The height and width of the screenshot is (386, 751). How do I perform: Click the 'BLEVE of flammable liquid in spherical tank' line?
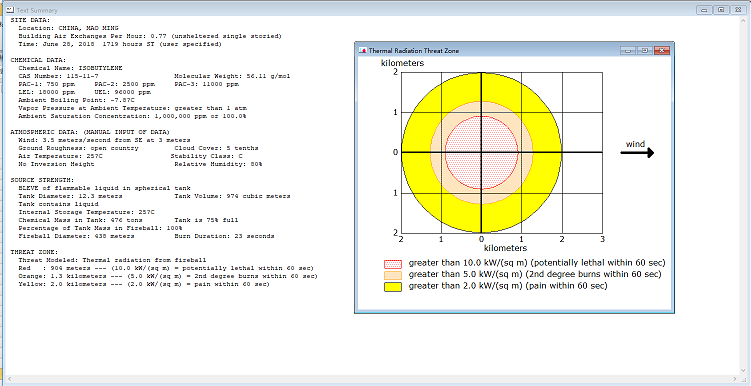[104, 188]
